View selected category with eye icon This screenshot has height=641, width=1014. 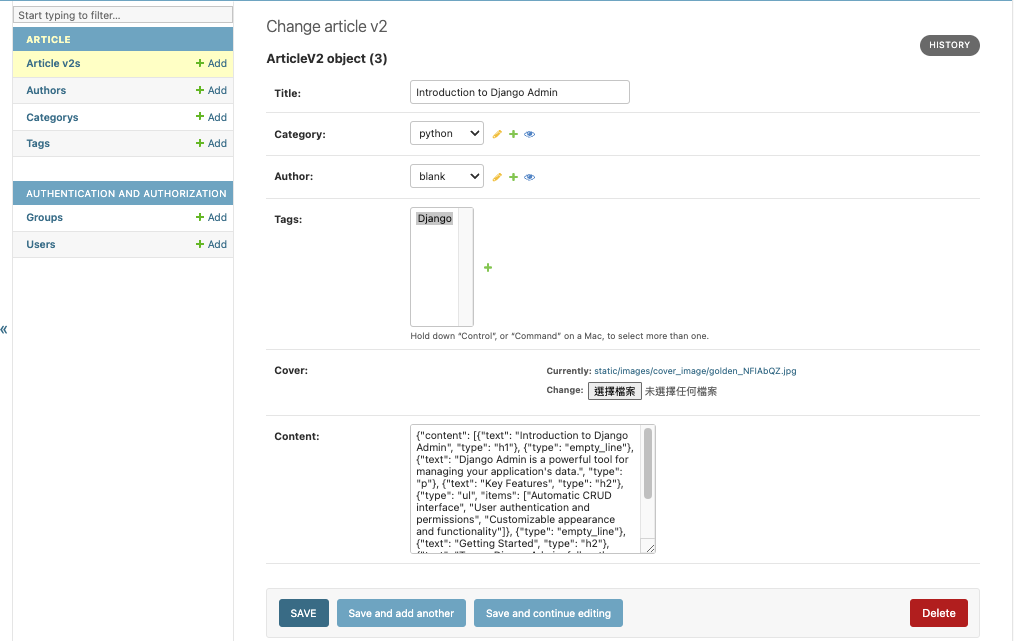pos(530,134)
